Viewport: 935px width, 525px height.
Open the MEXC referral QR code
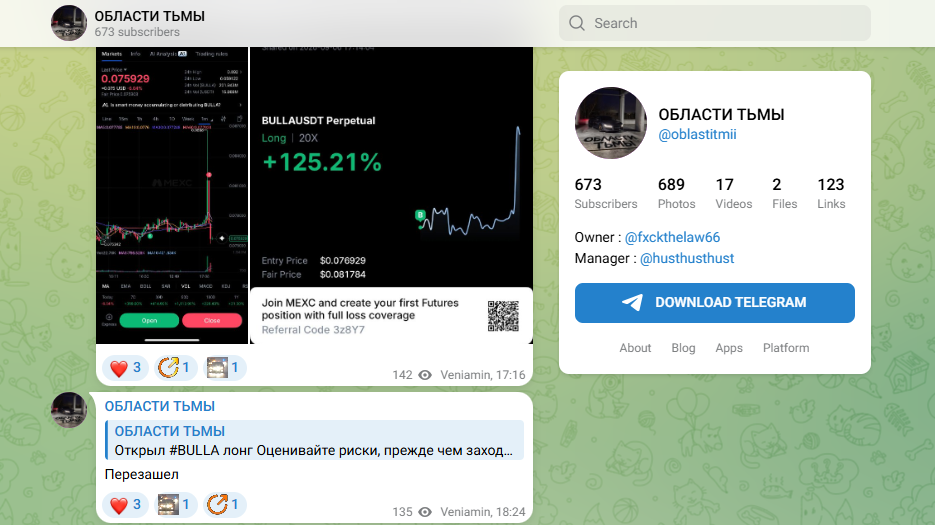click(x=503, y=316)
